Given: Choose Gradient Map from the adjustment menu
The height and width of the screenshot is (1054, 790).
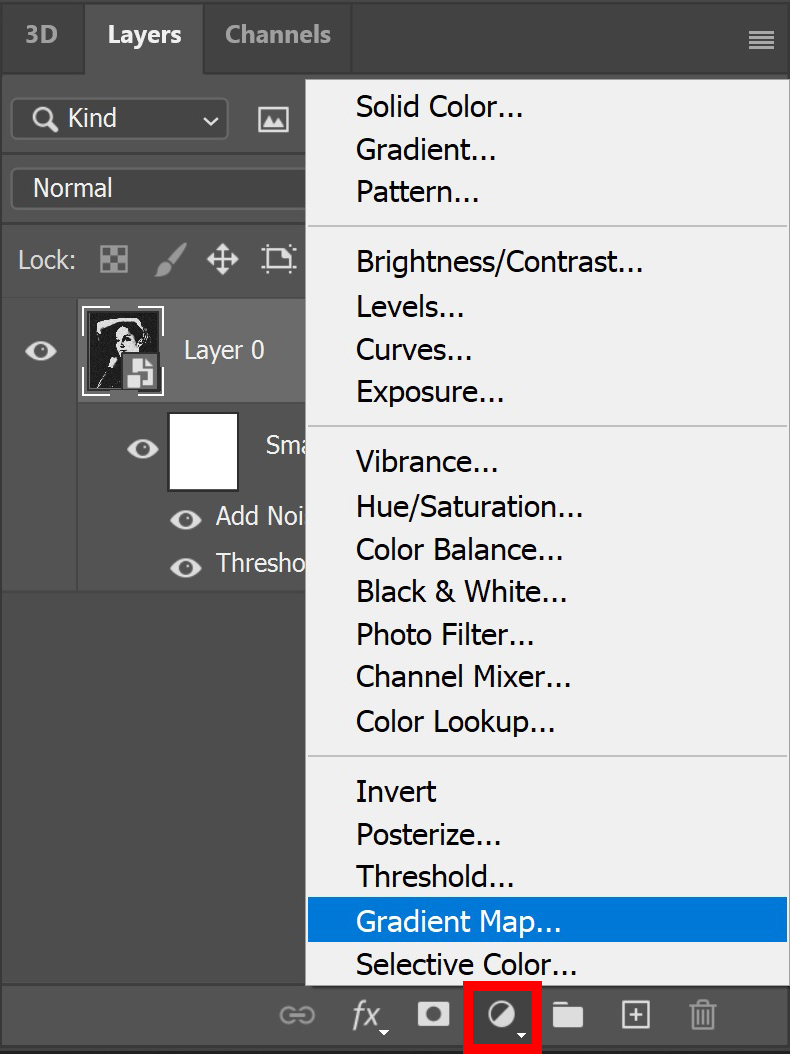Looking at the screenshot, I should 459,920.
